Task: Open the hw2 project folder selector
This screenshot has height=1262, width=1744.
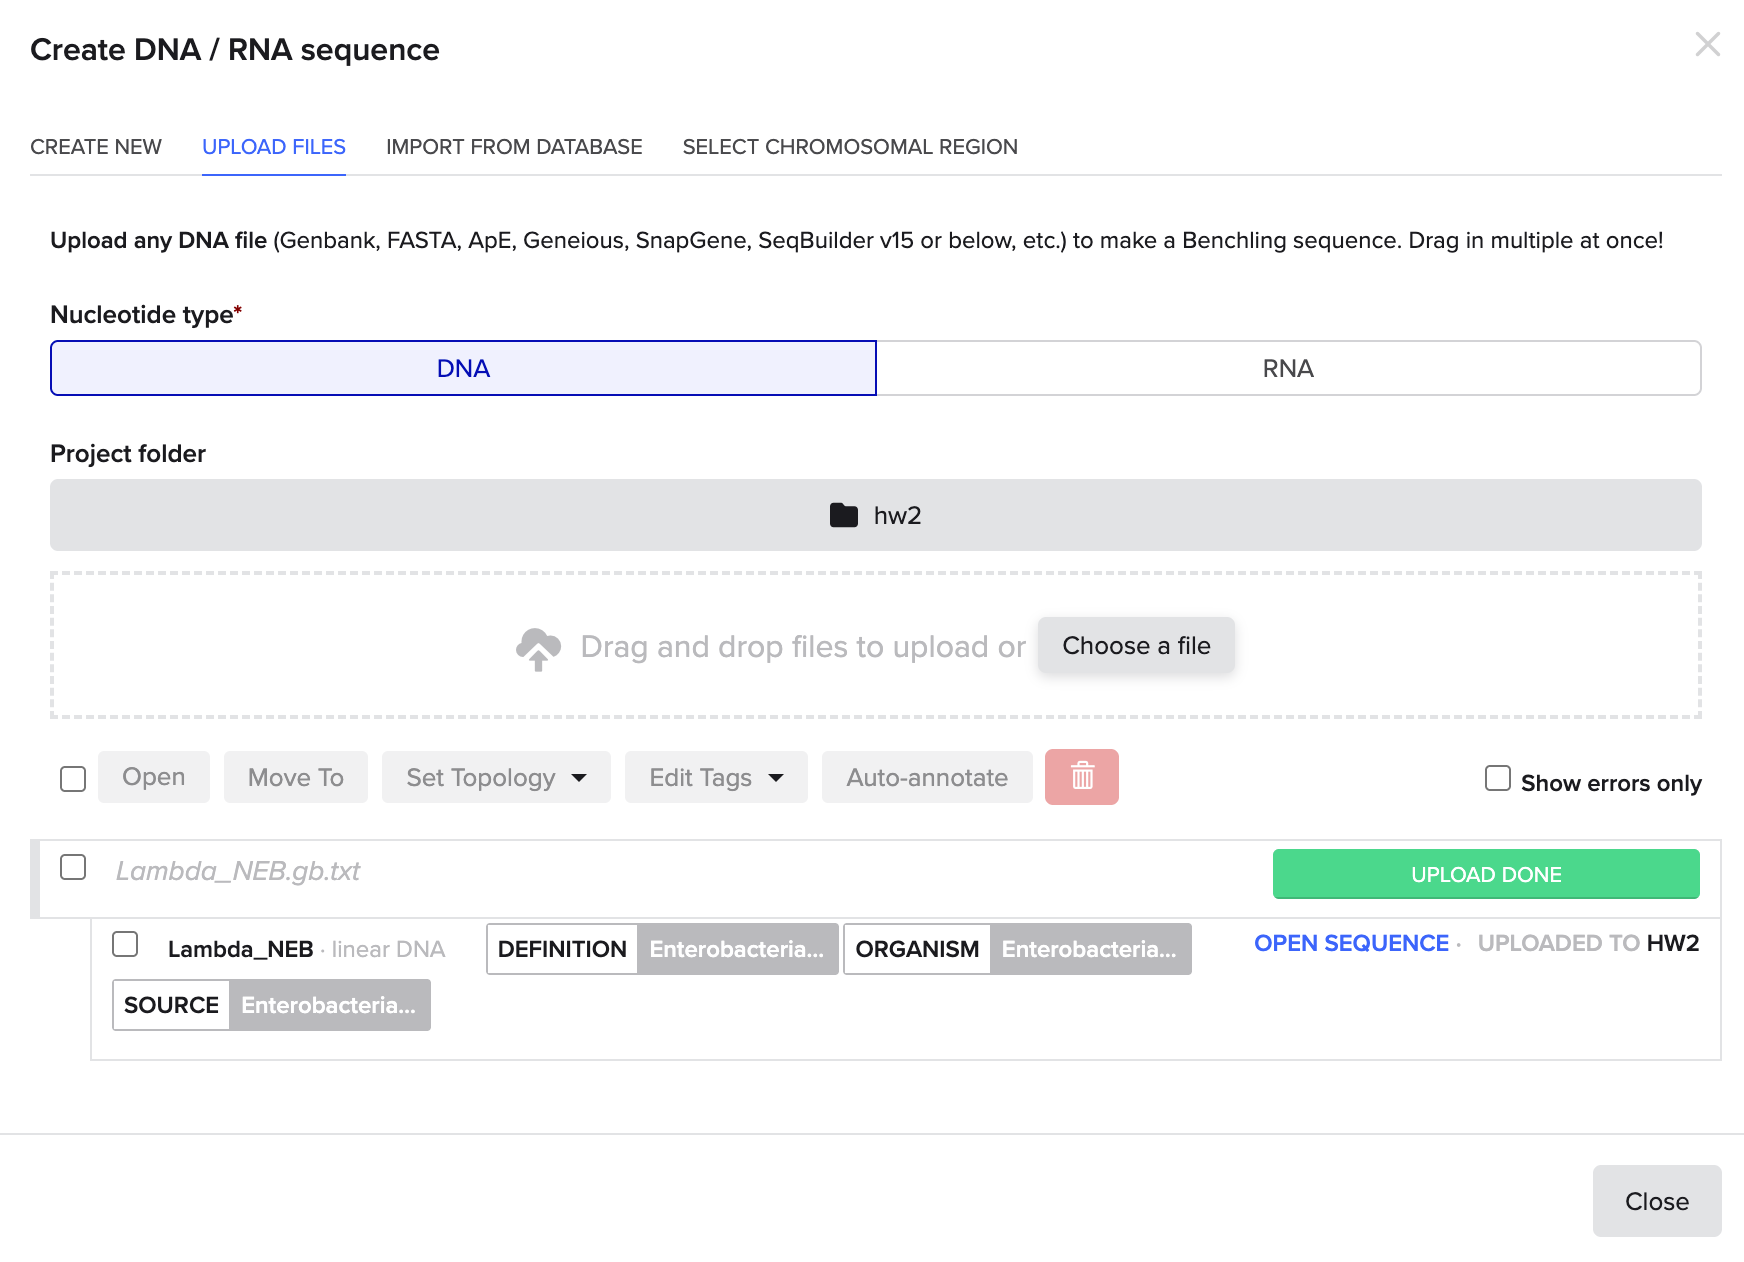Action: [875, 515]
